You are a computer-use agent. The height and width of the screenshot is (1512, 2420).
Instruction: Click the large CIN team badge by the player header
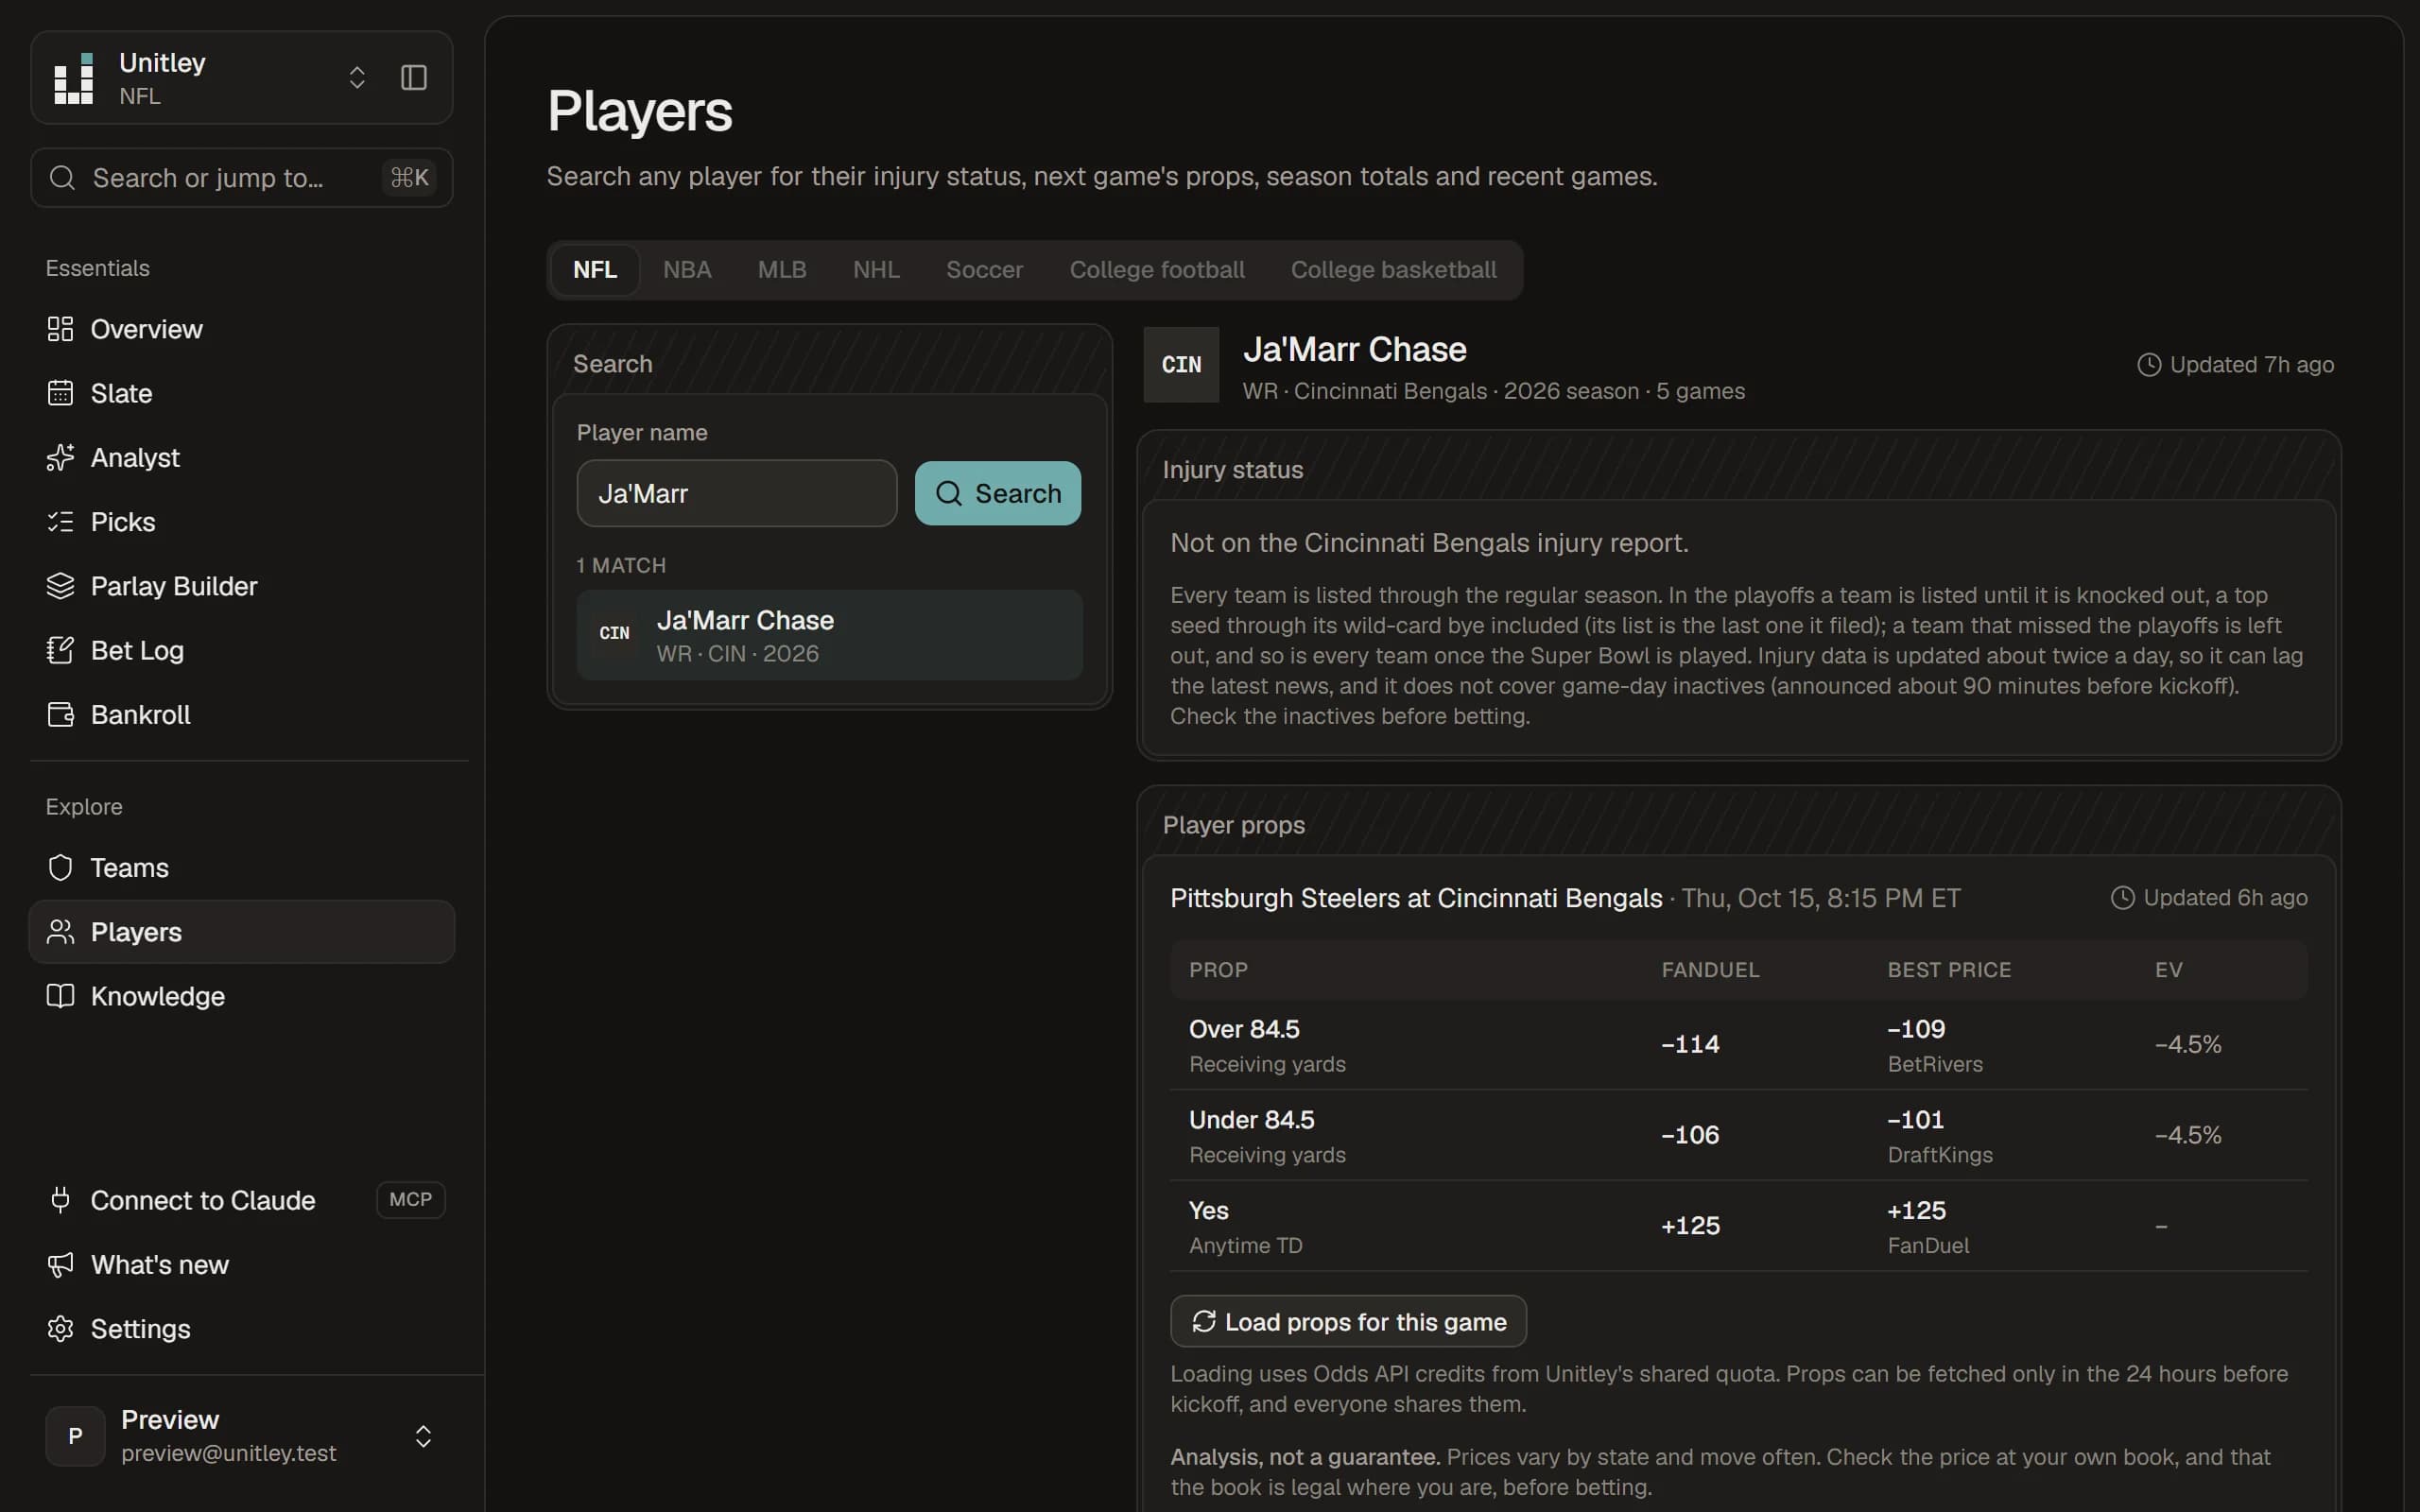(1181, 364)
